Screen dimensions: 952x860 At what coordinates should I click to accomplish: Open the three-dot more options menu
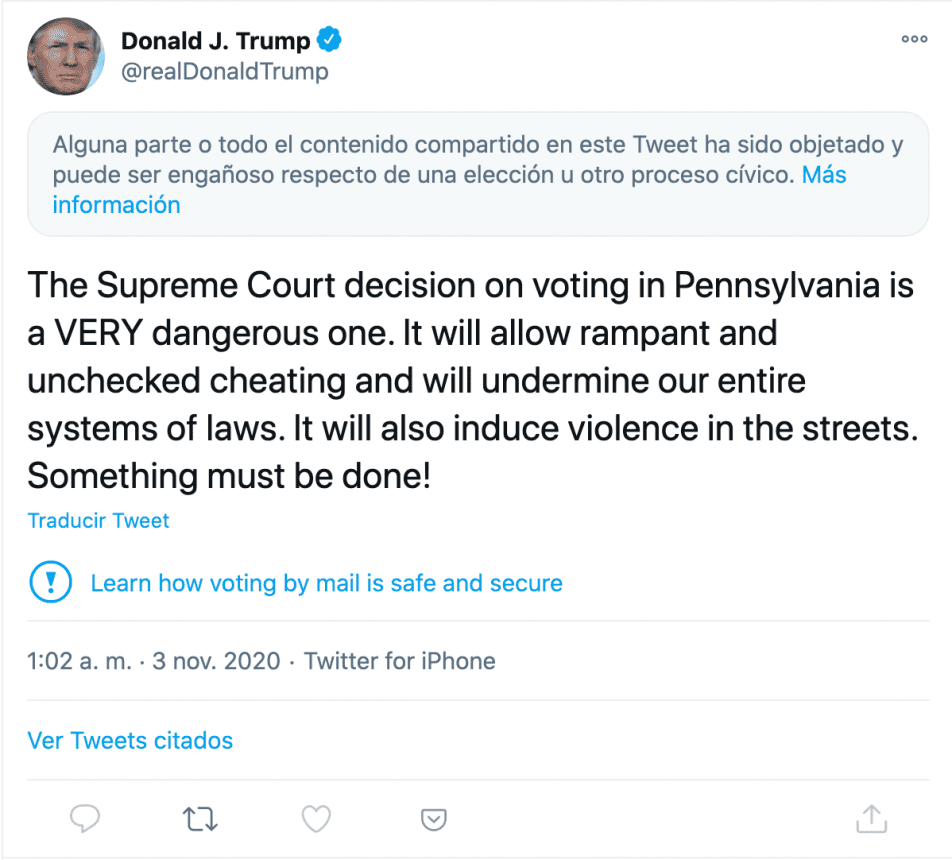coord(914,39)
